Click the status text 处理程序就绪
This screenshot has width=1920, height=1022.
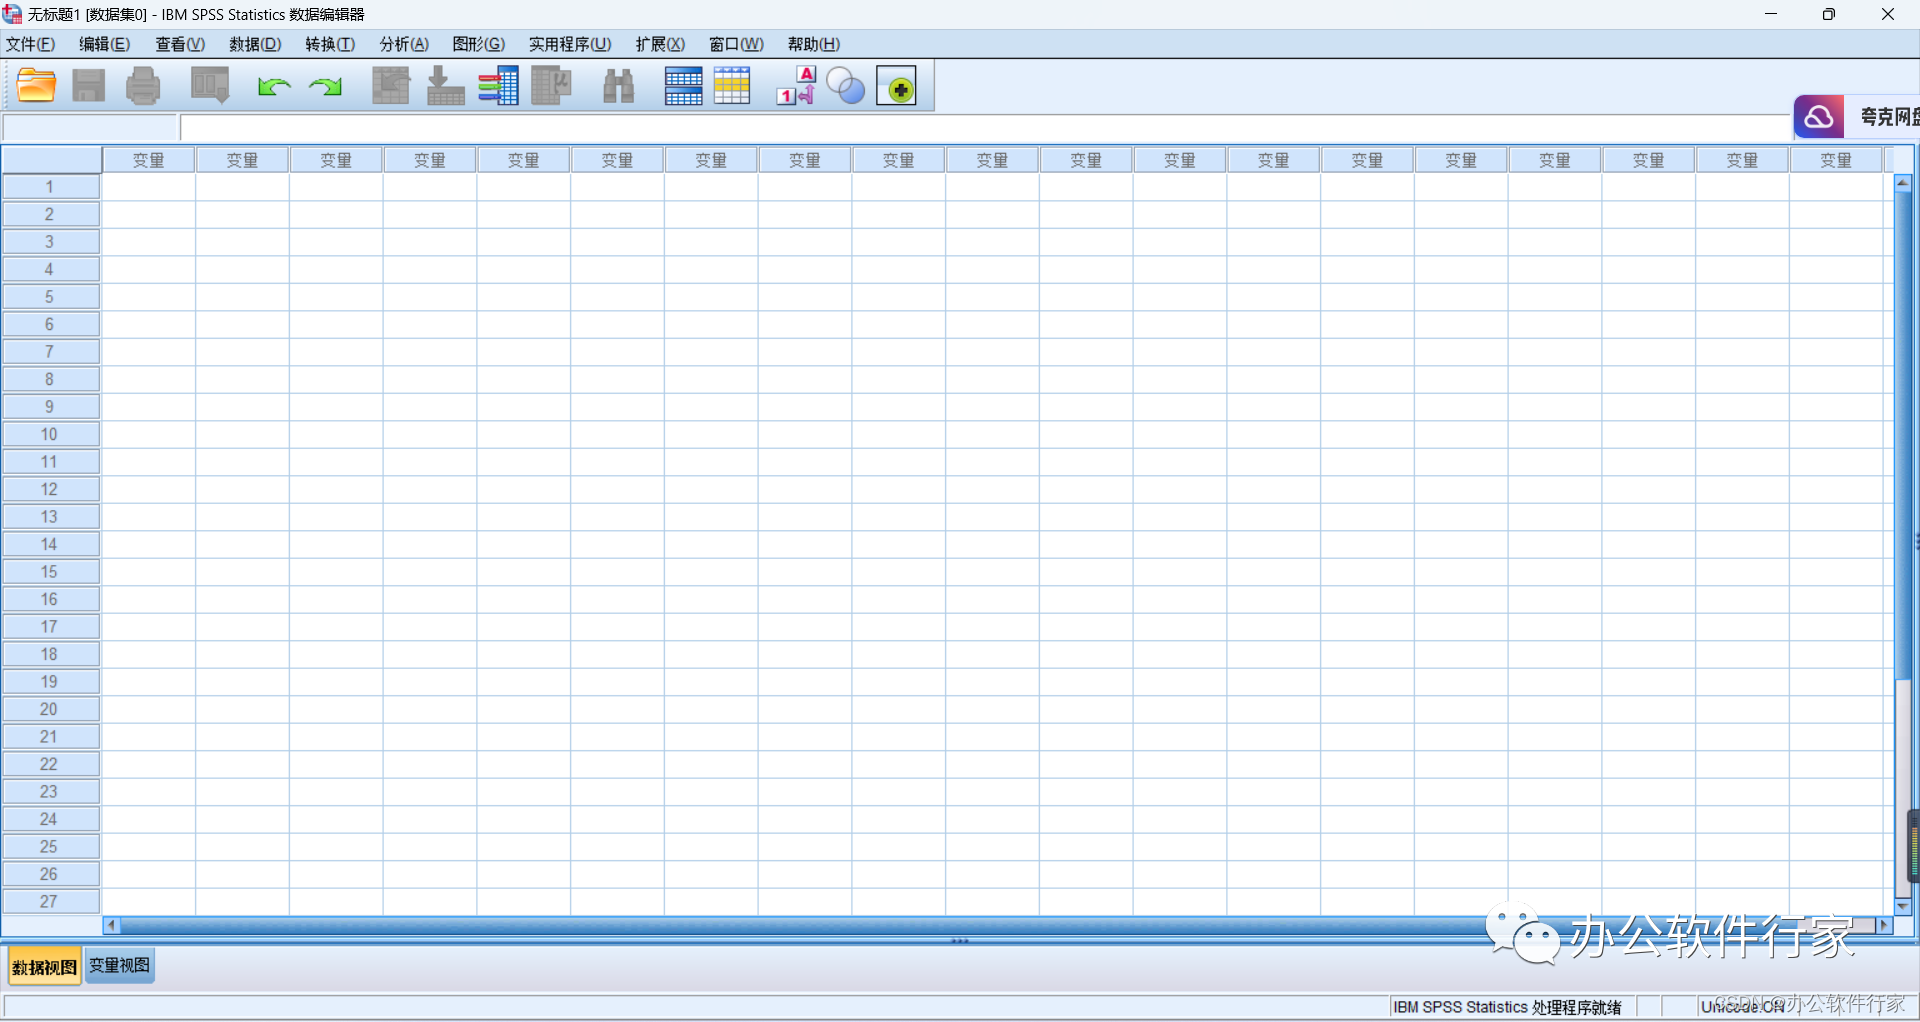1577,1007
